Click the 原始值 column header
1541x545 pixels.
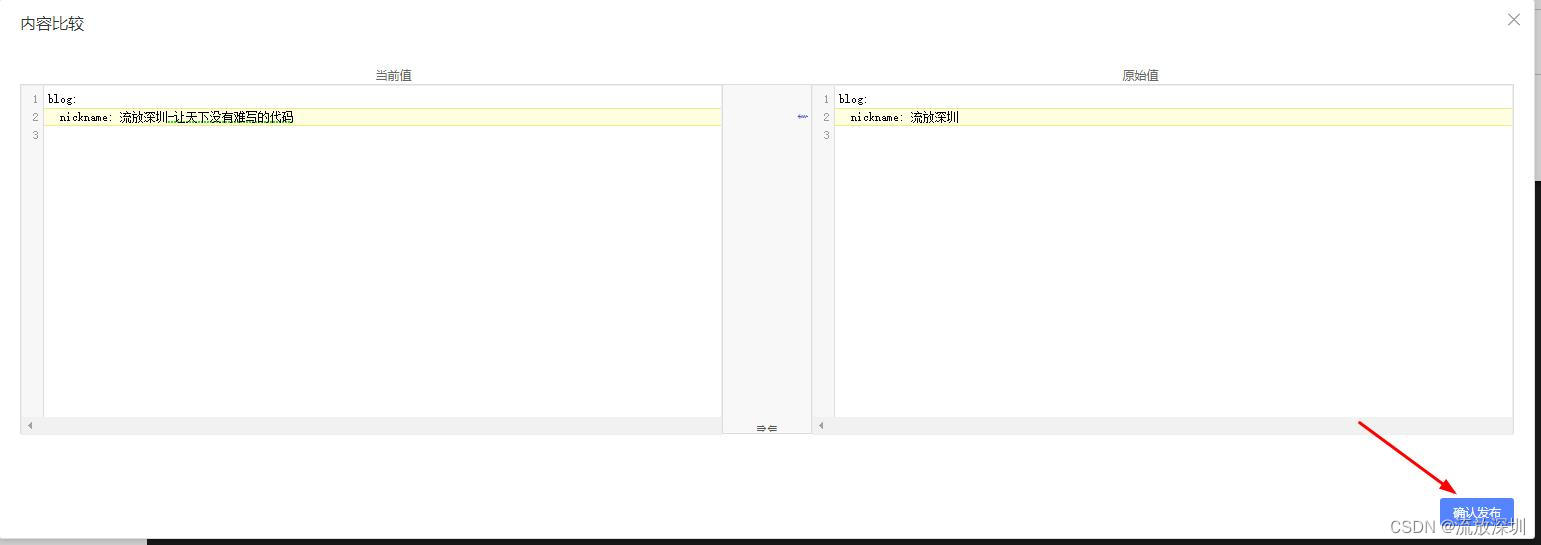click(1140, 75)
